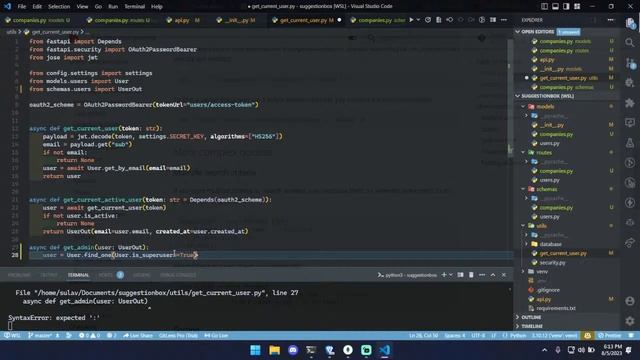Click the WSL remote indicator in status bar
Screen dimensions: 640x360
12,336
